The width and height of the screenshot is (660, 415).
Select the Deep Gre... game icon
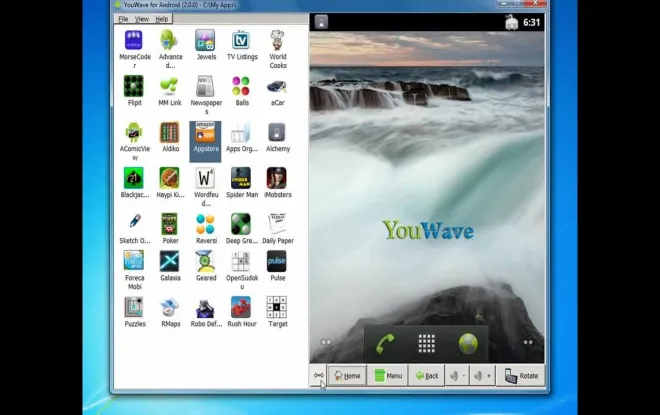click(241, 224)
